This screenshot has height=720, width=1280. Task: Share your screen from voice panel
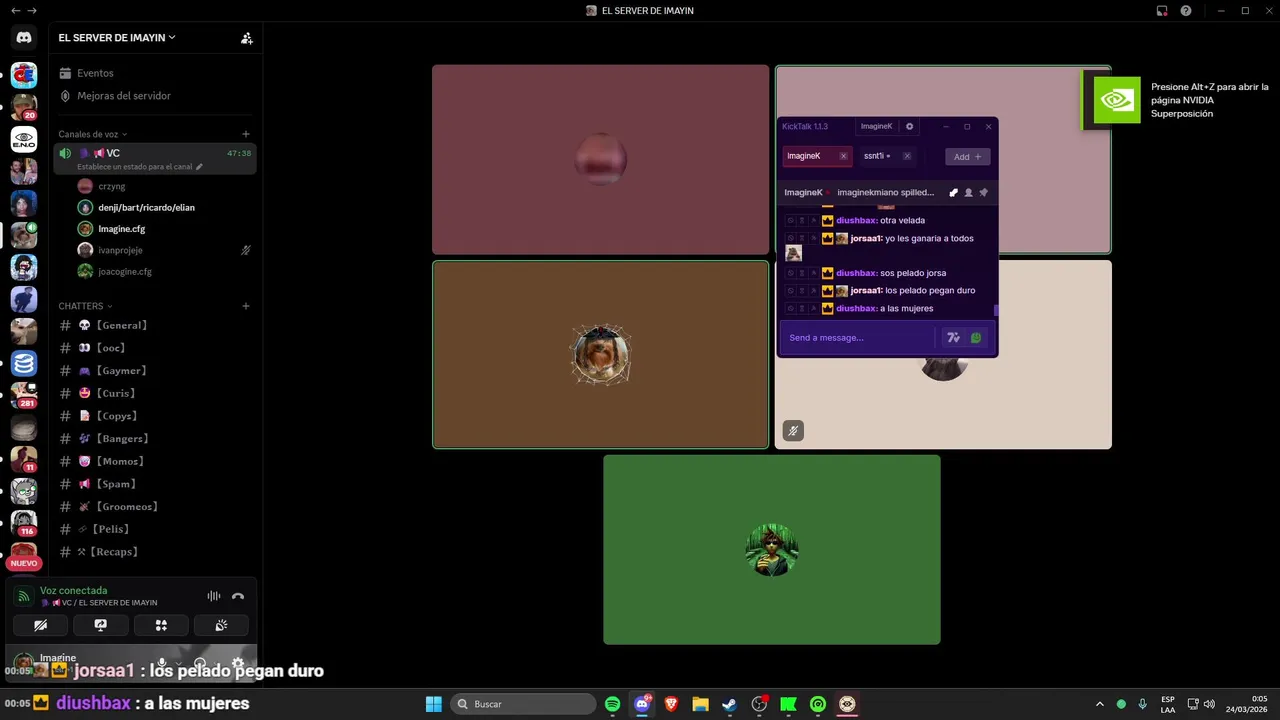pos(101,625)
